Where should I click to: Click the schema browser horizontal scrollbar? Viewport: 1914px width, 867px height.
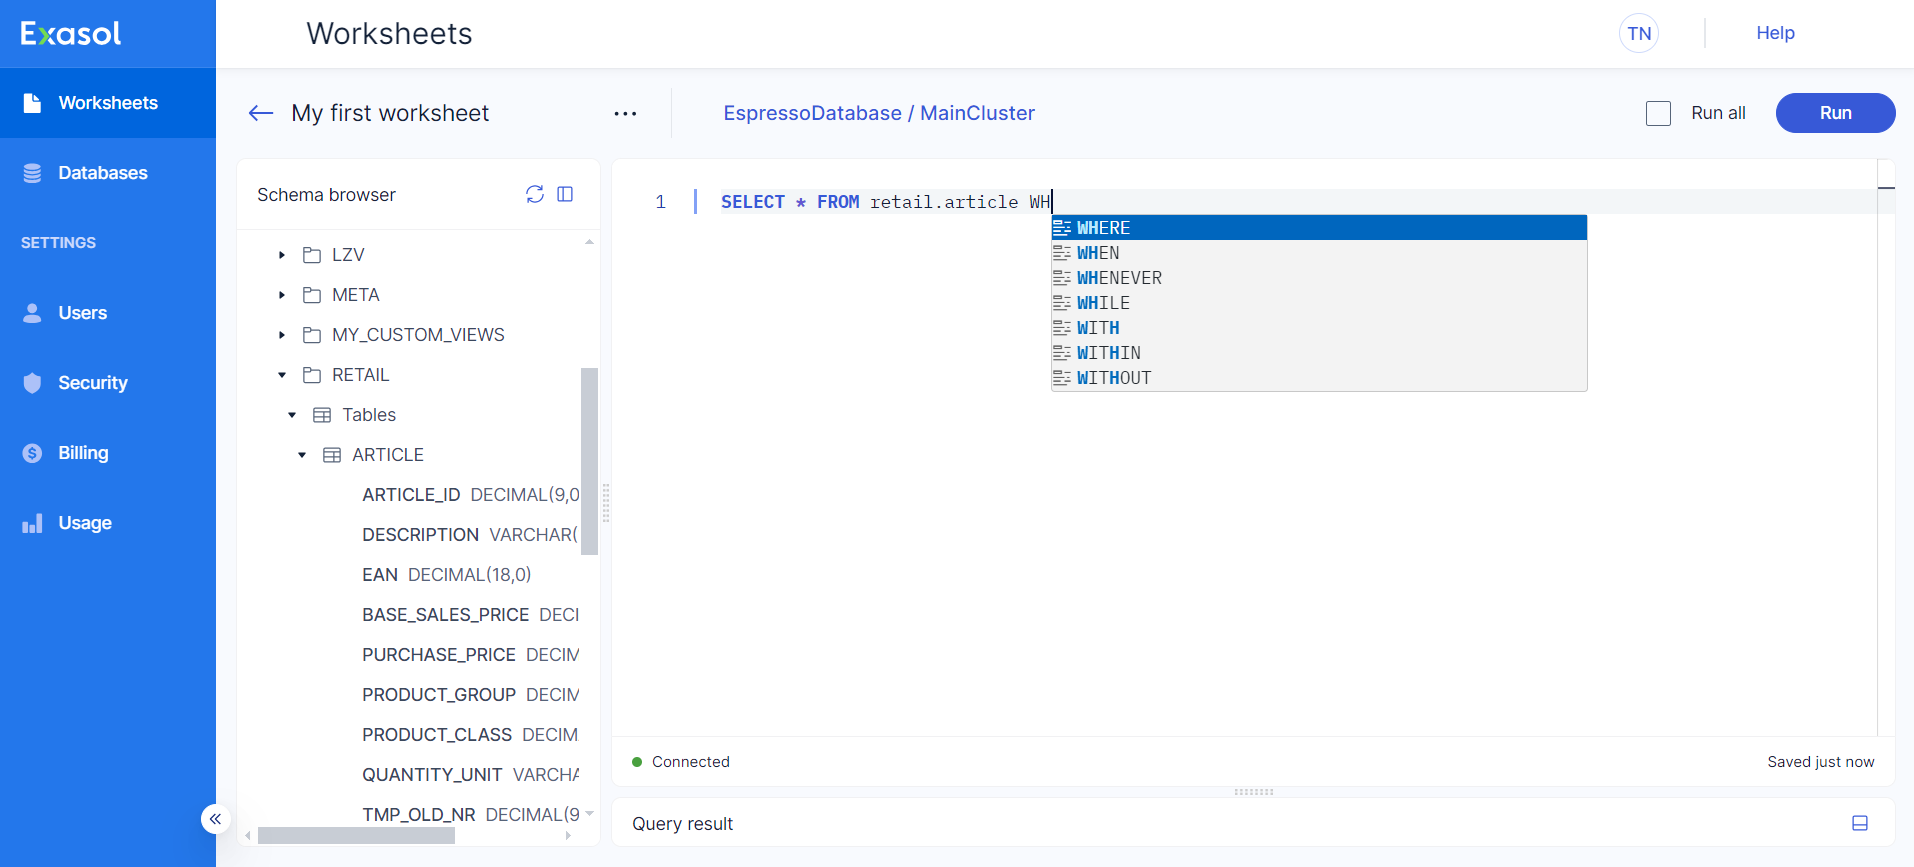(355, 835)
